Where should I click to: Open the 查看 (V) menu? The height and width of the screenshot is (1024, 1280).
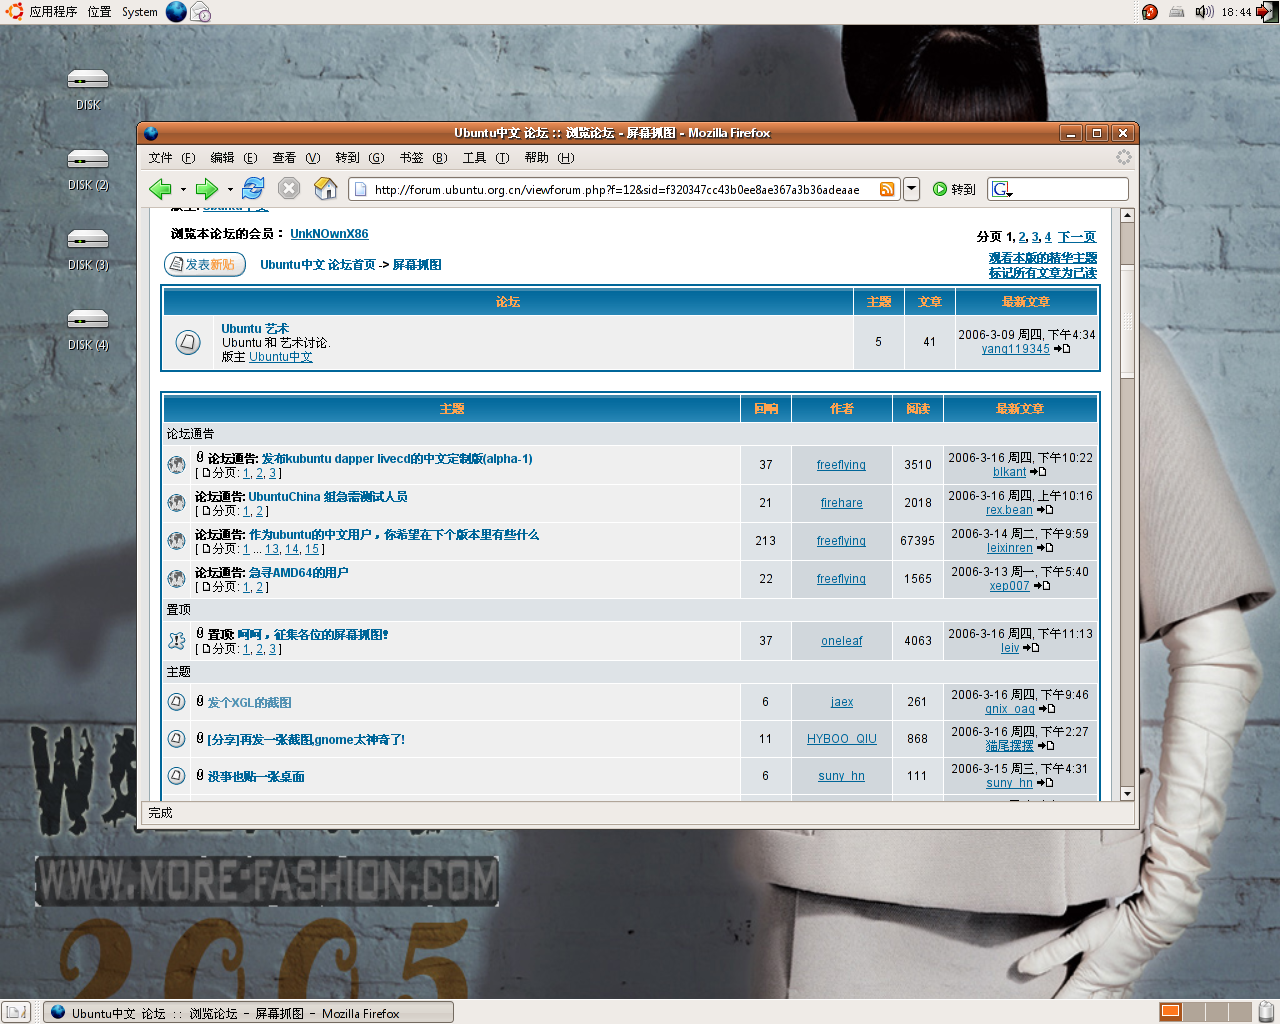296,158
